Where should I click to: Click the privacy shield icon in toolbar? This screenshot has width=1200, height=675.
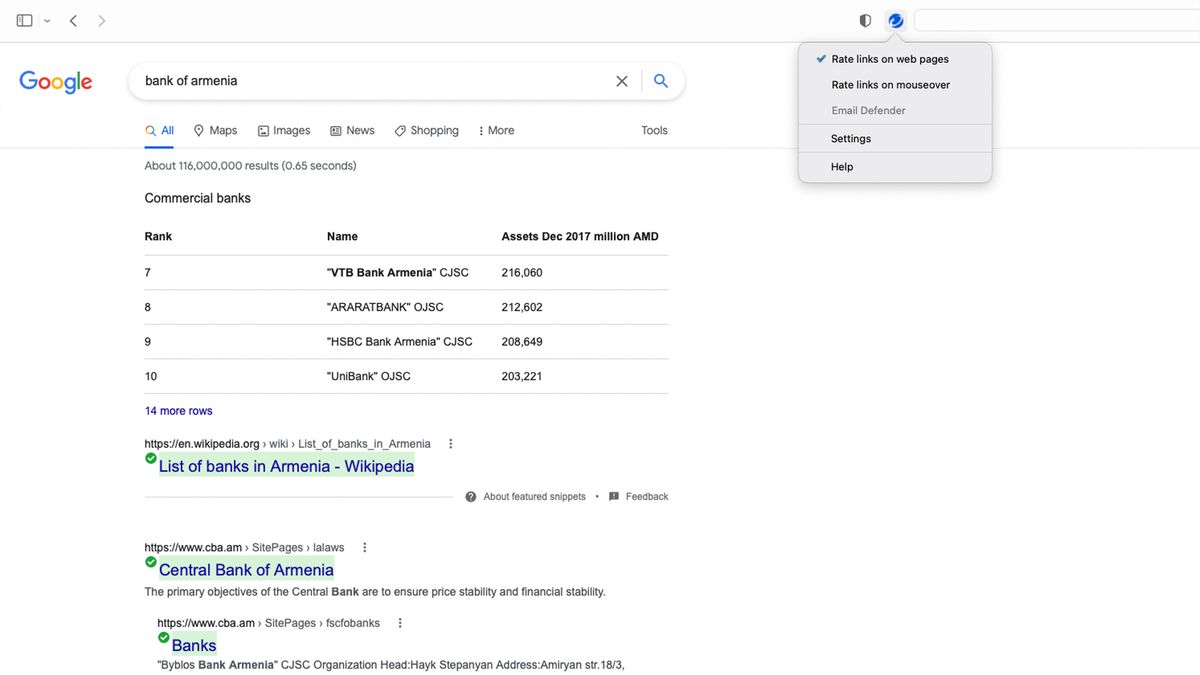point(865,20)
